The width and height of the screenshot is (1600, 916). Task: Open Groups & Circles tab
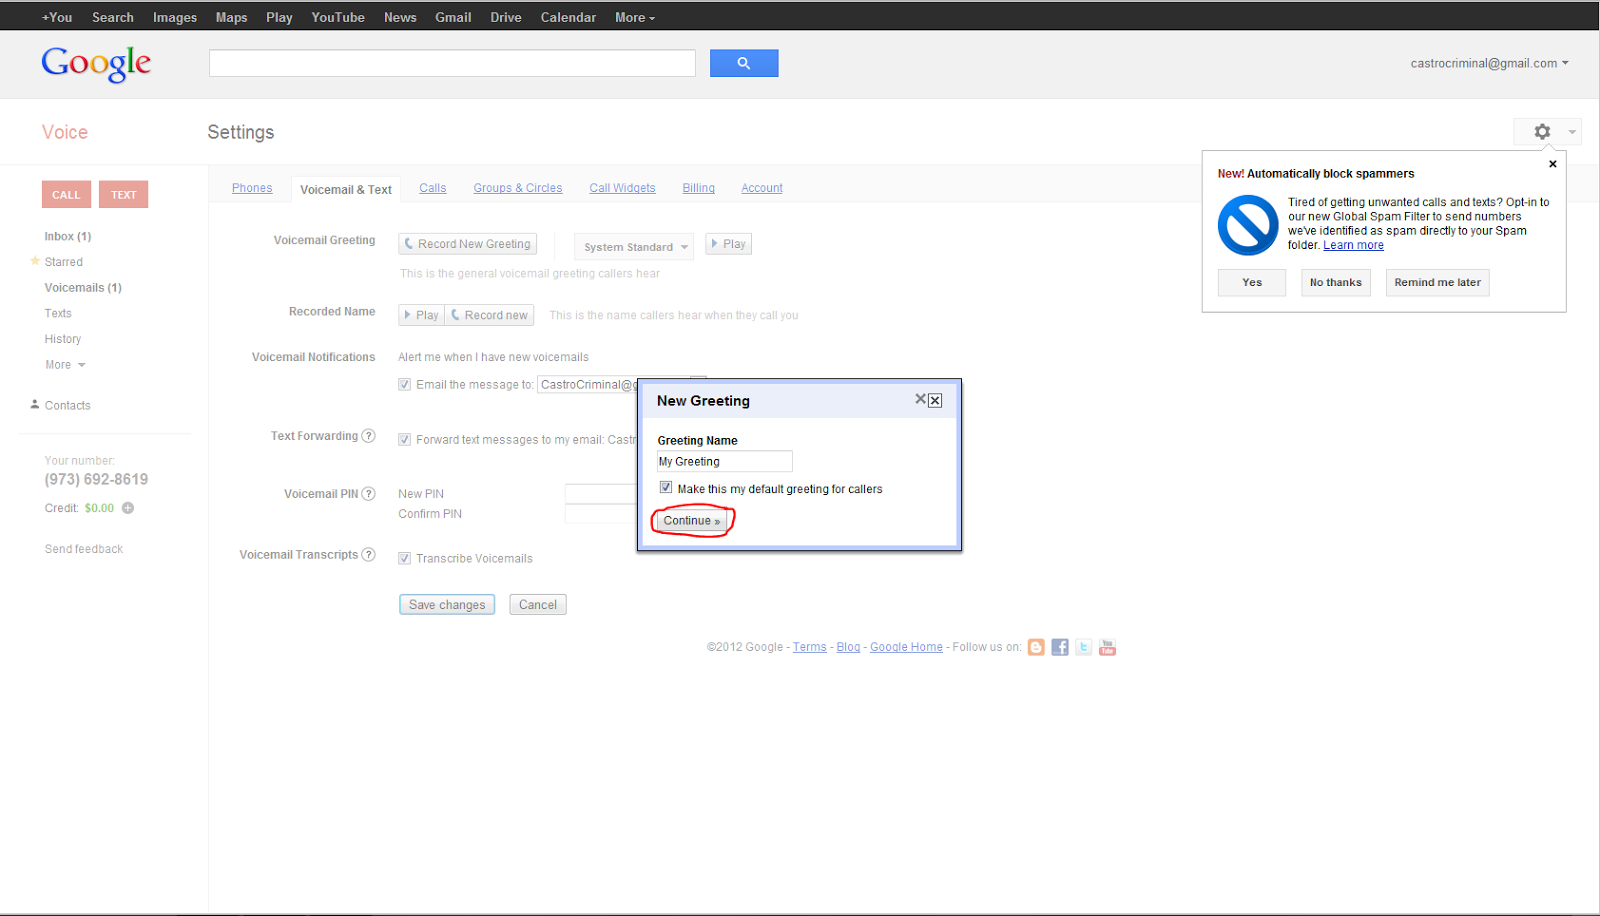(518, 188)
